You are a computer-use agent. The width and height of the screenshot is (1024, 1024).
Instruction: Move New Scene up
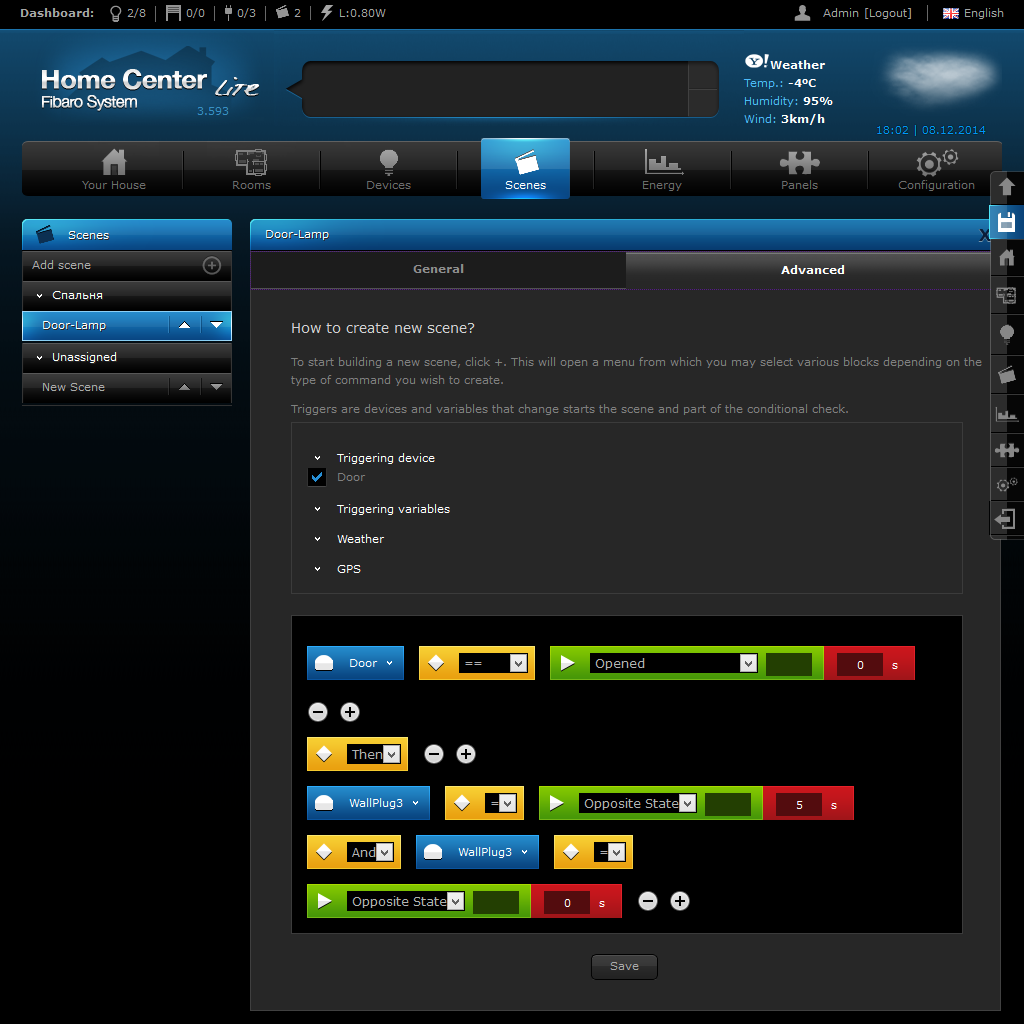185,387
